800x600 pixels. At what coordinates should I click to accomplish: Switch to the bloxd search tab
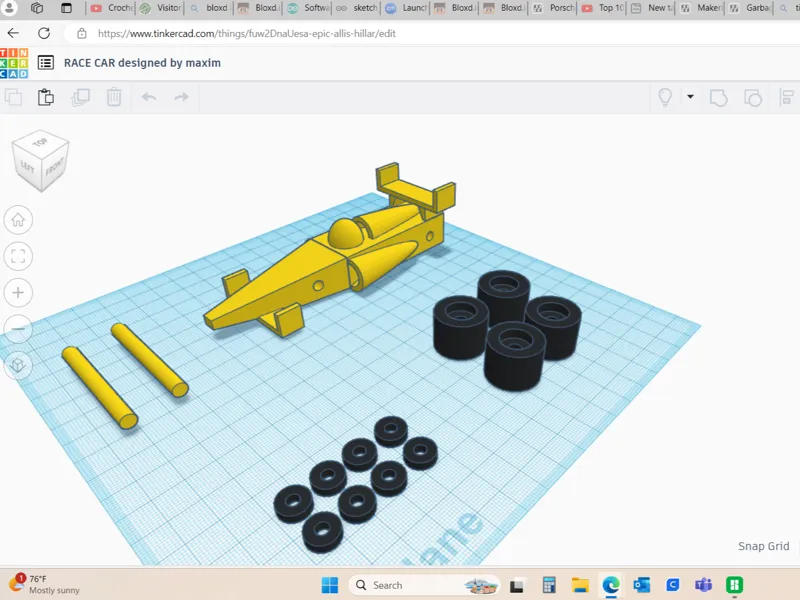210,8
